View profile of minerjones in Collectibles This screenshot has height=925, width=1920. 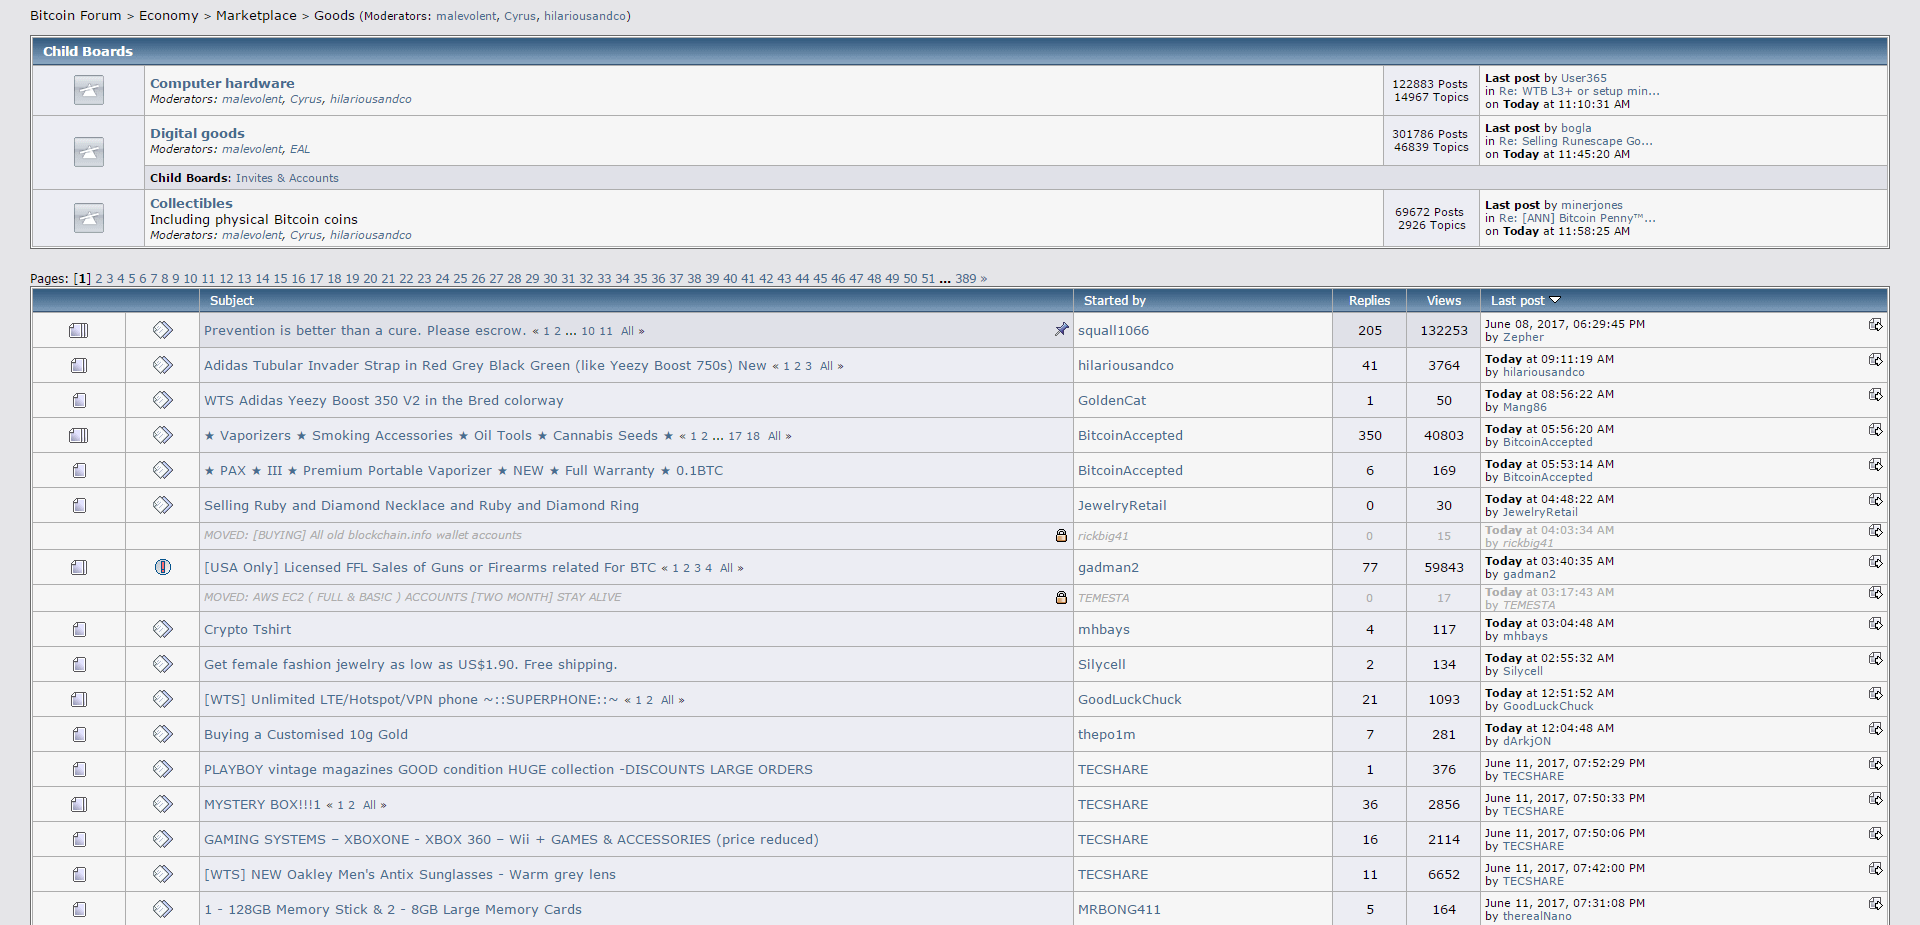tap(1592, 205)
